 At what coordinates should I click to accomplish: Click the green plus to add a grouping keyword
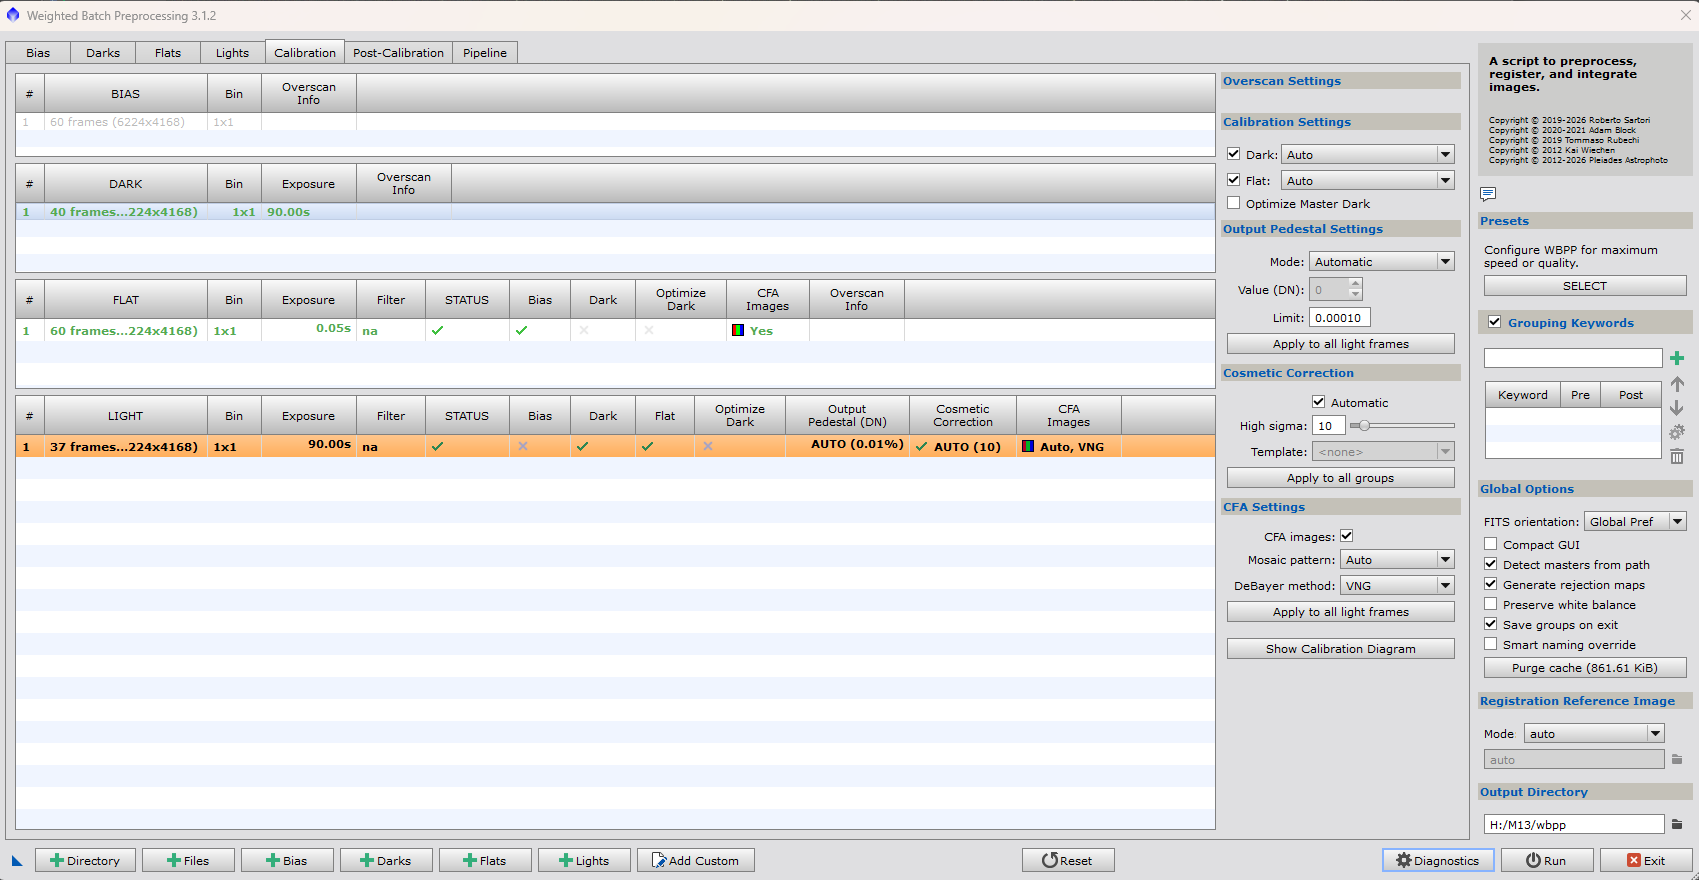1677,358
